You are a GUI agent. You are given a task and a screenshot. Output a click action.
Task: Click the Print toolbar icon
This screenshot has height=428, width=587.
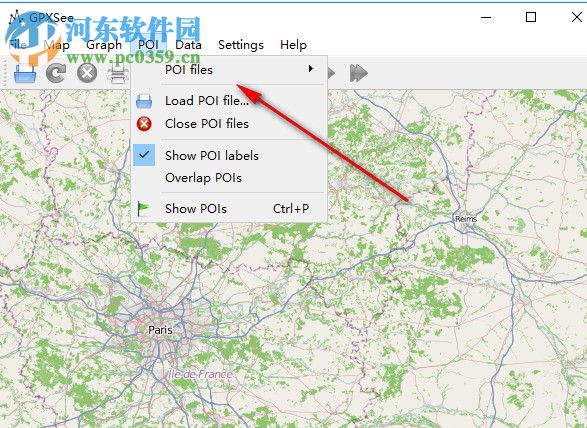(x=118, y=73)
